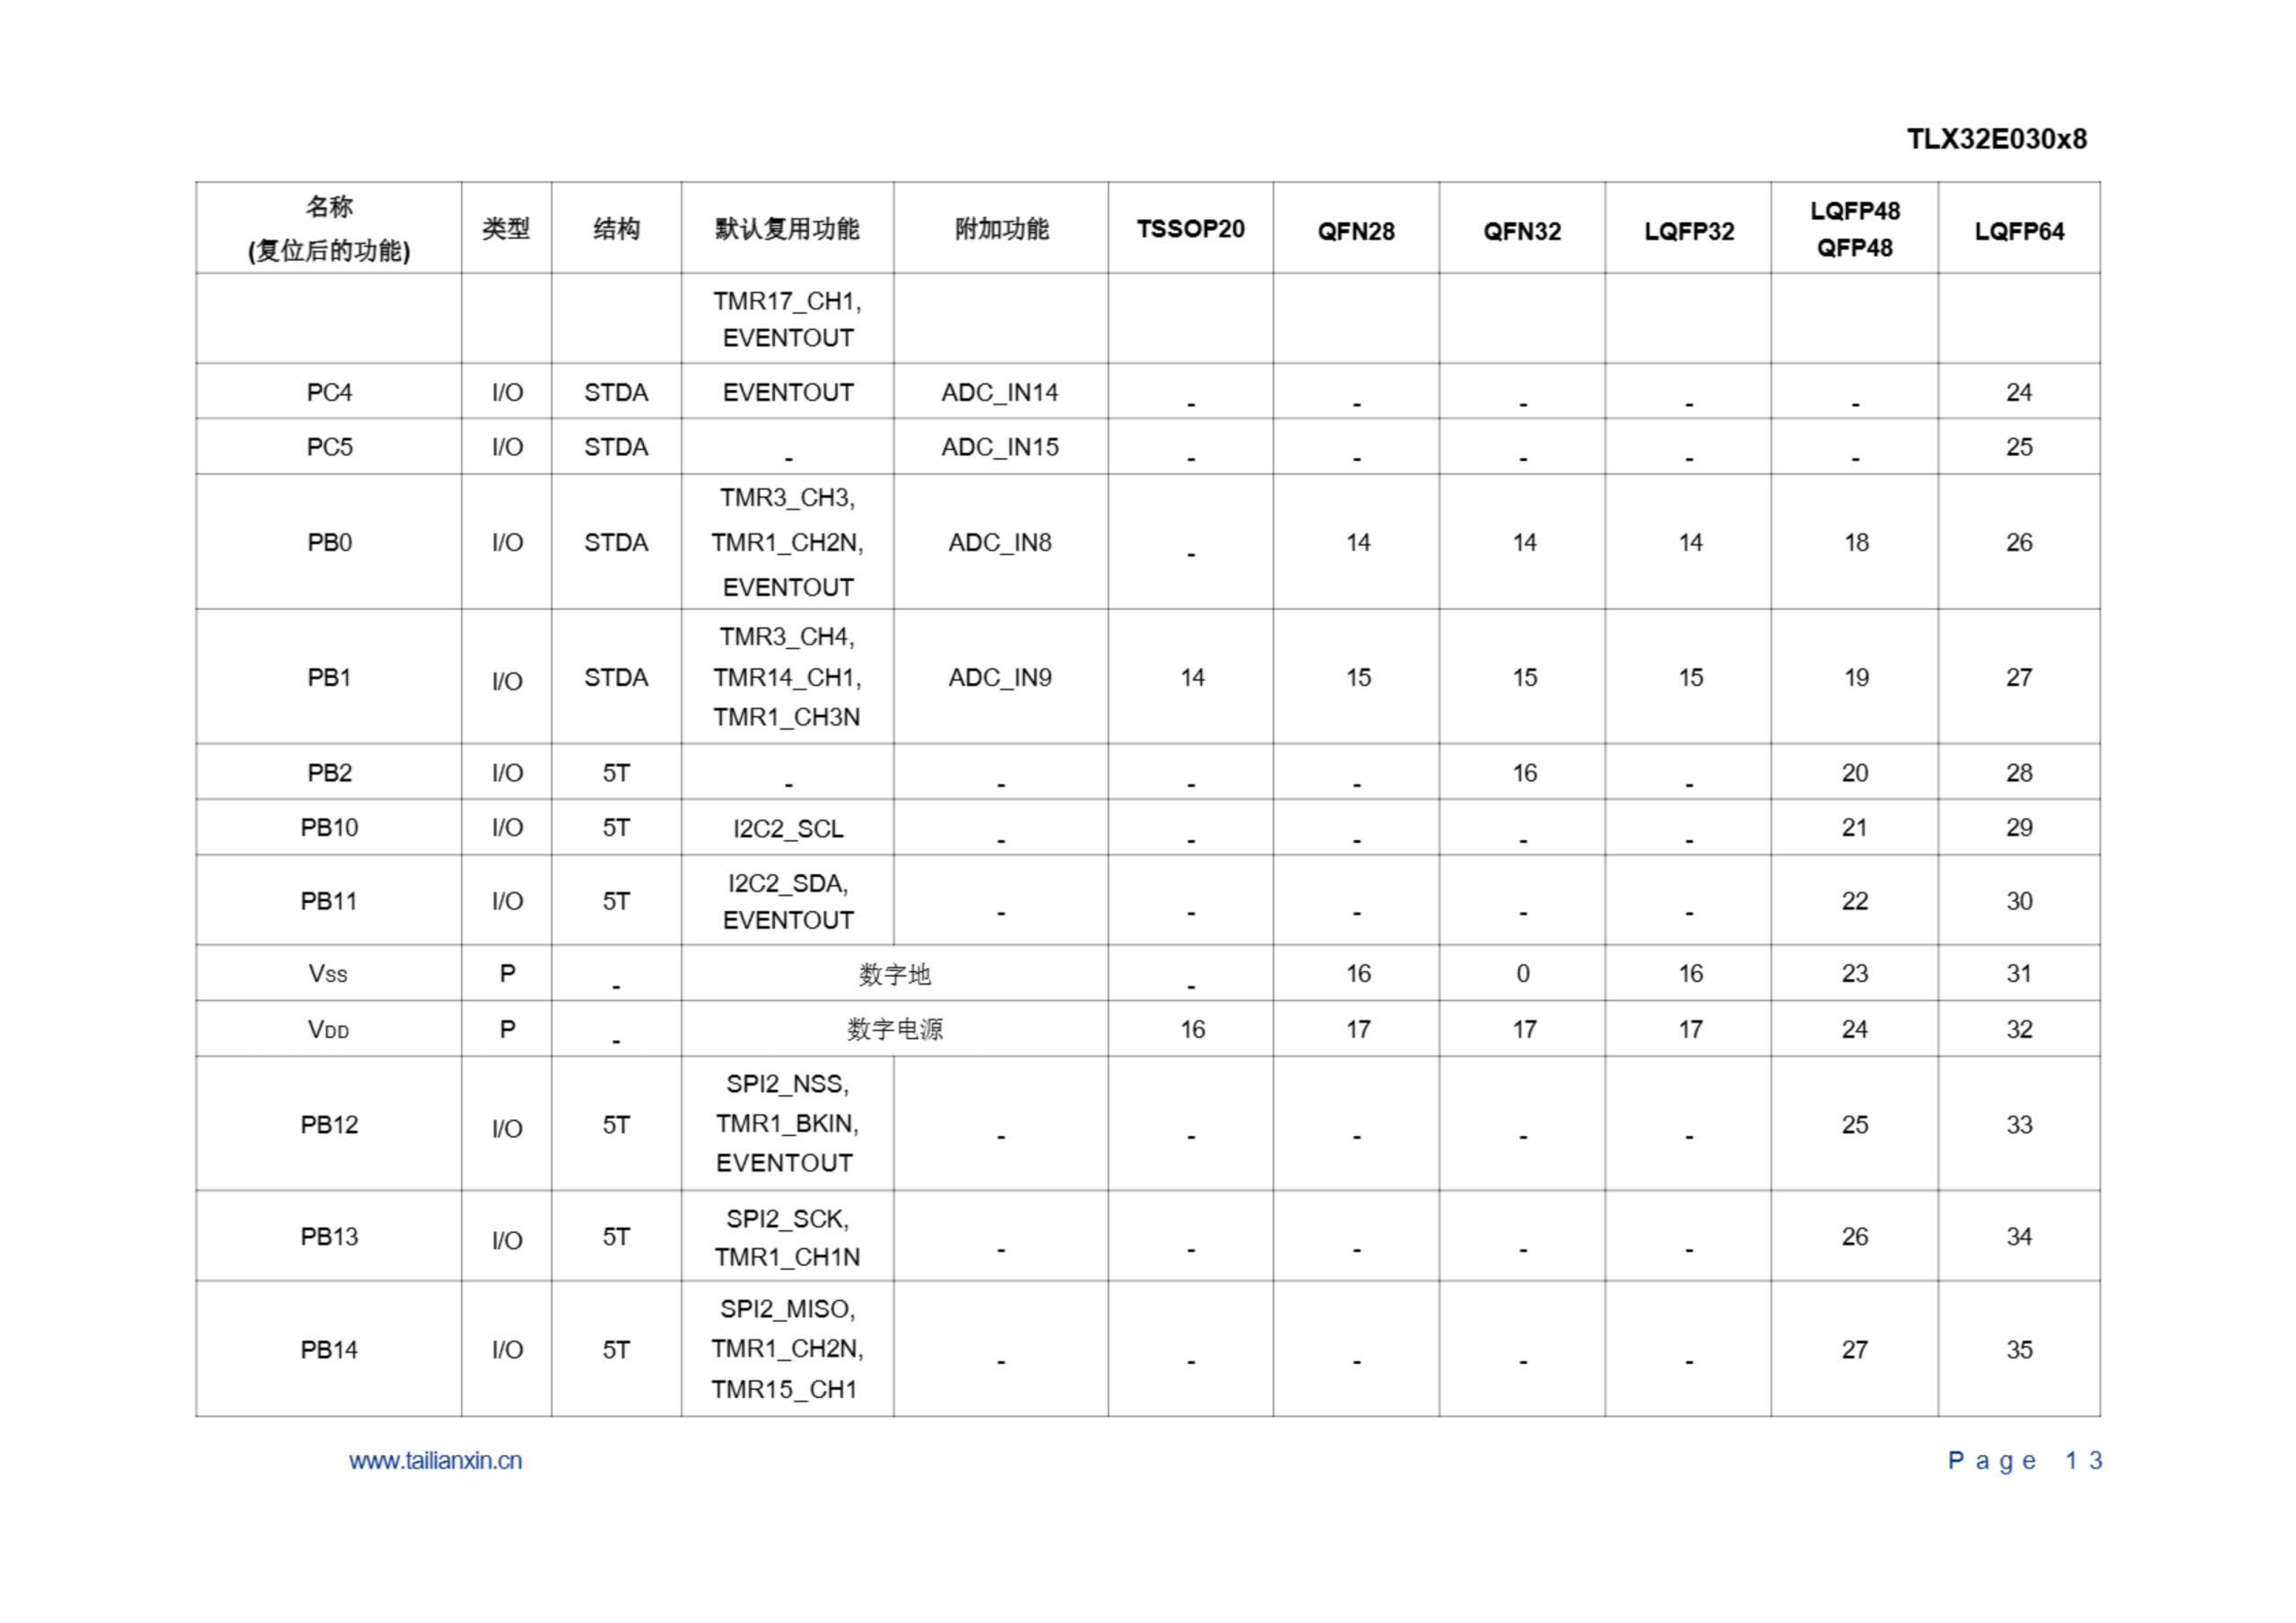Click the ADC_IN14 additional function cell
The image size is (2296, 1623).
[999, 392]
